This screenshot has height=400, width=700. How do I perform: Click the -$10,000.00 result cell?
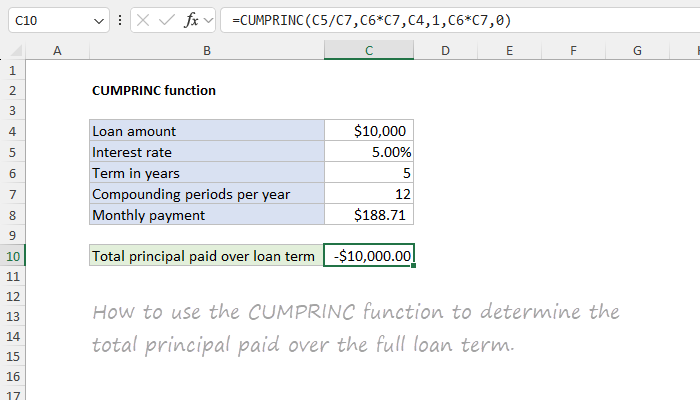369,255
